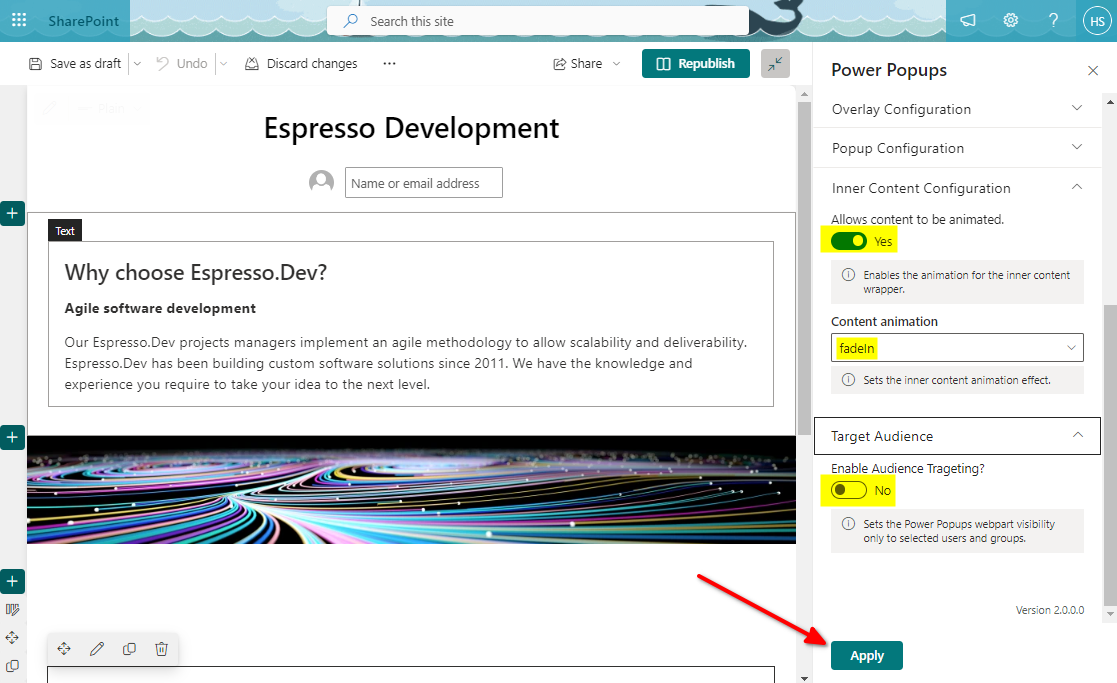Open the more options ellipsis menu
Image resolution: width=1117 pixels, height=683 pixels.
tap(389, 64)
